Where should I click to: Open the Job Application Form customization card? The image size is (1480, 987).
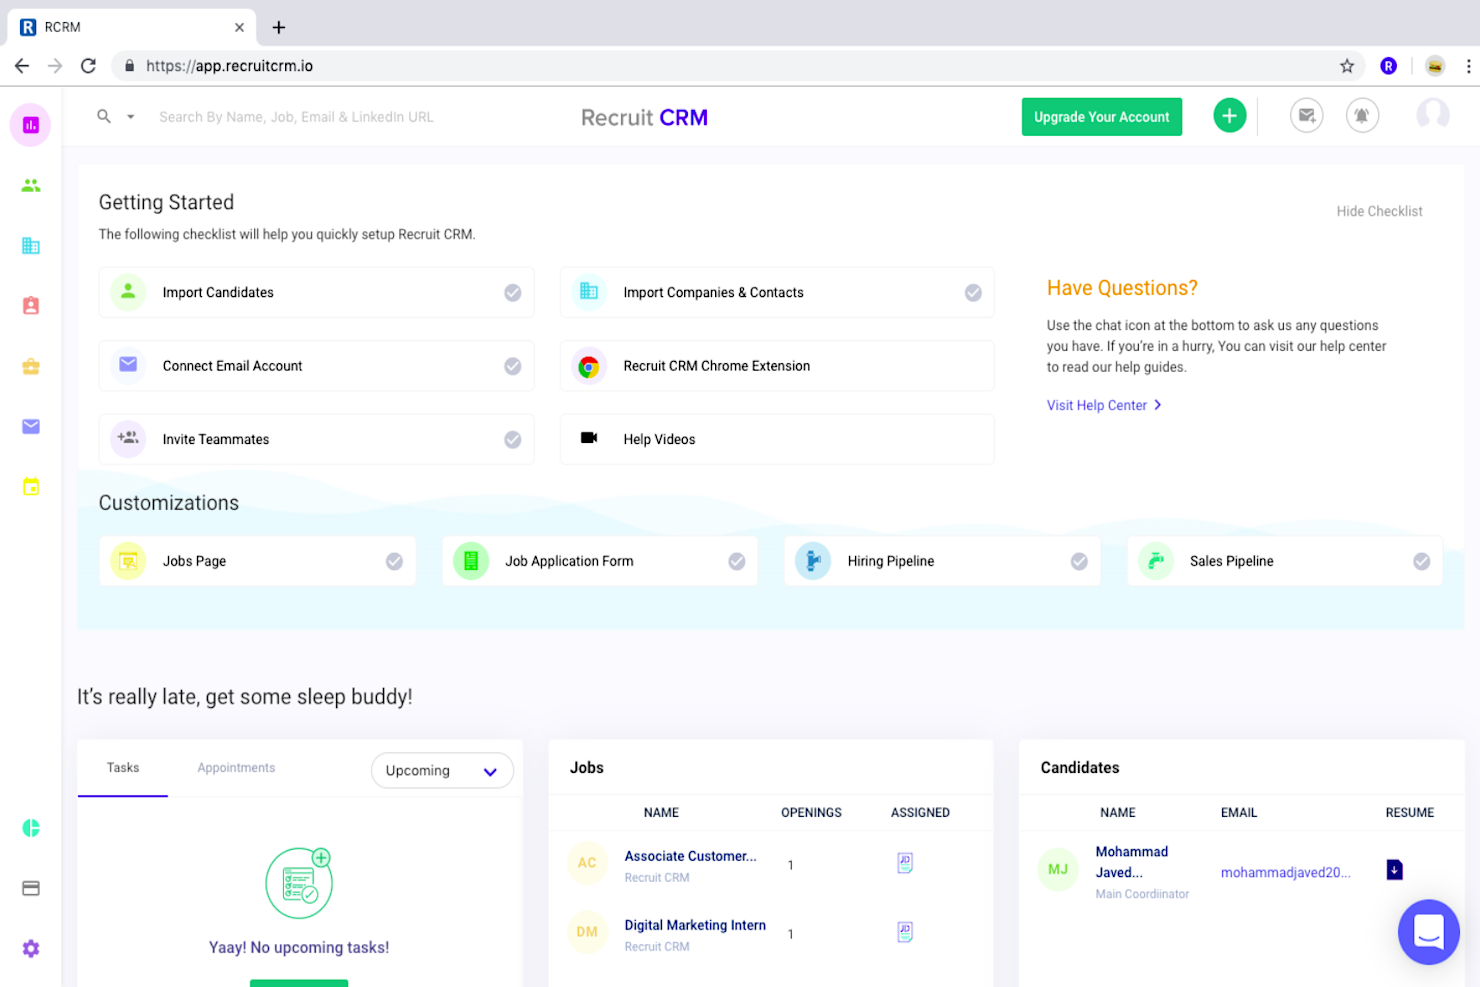click(x=600, y=562)
